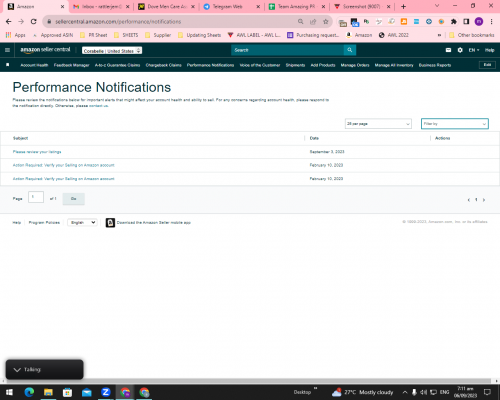This screenshot has height=400, width=500.
Task: Open 'Please review your listings' notification
Action: coord(37,152)
